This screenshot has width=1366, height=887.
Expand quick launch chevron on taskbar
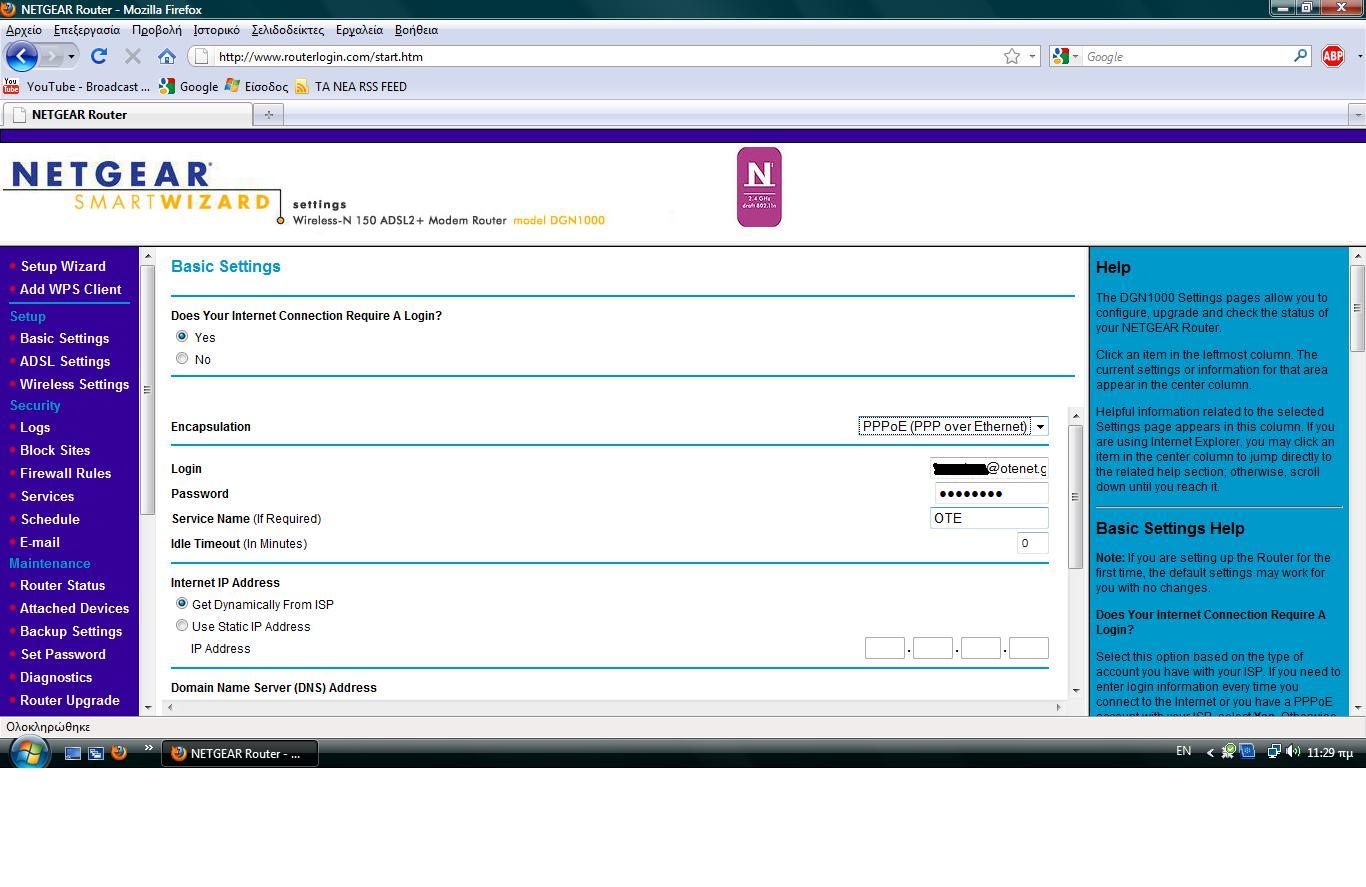[x=149, y=748]
